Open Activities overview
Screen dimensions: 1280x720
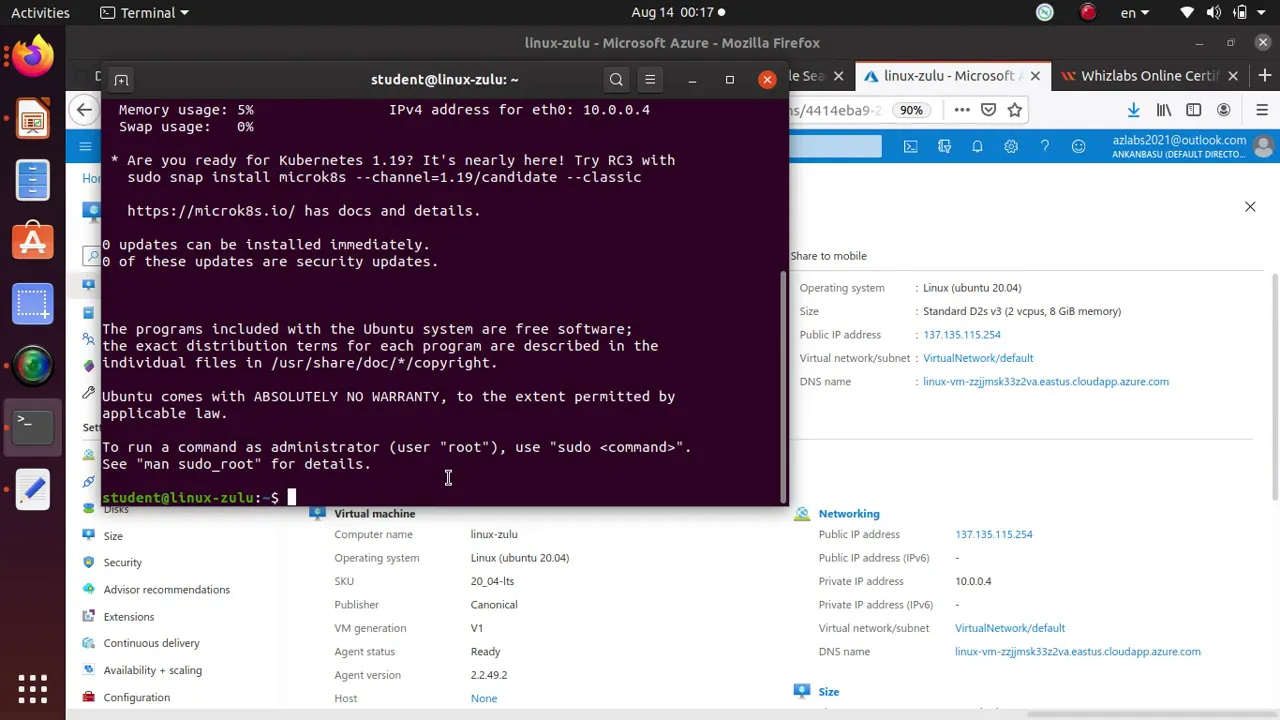[40, 13]
